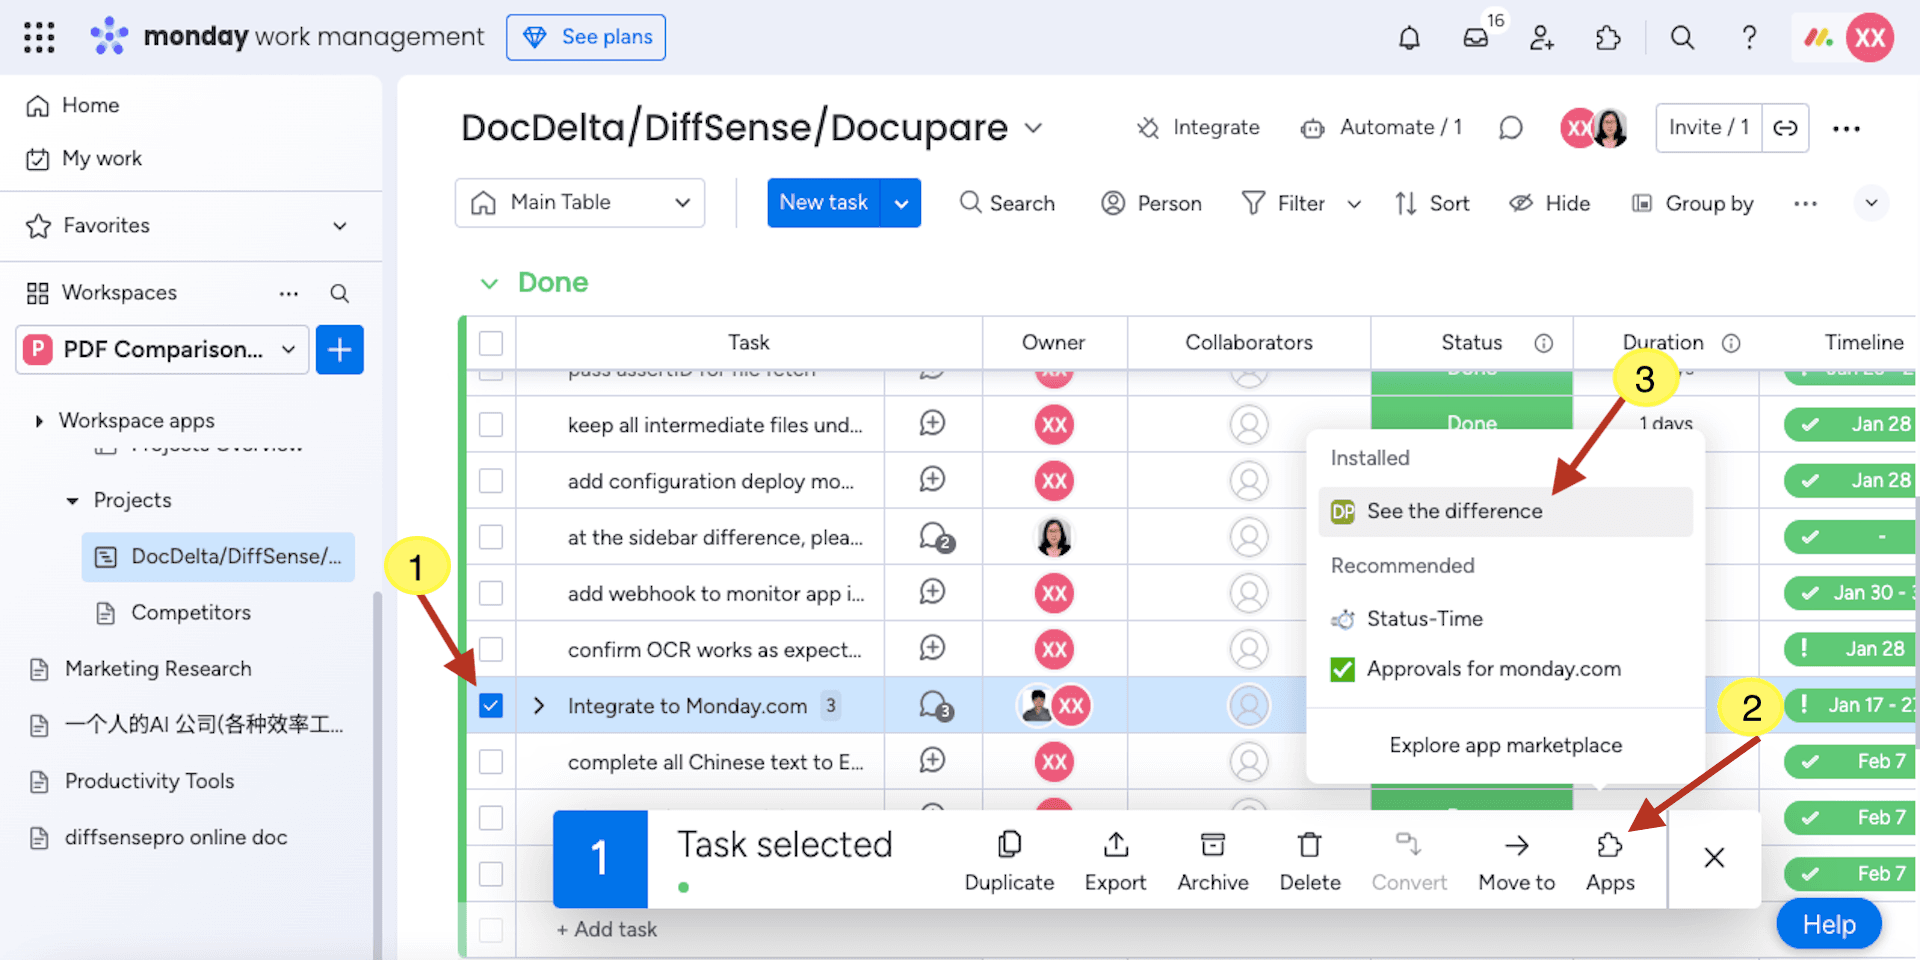
Task: Select Status-Time recommended app
Action: click(x=1505, y=619)
